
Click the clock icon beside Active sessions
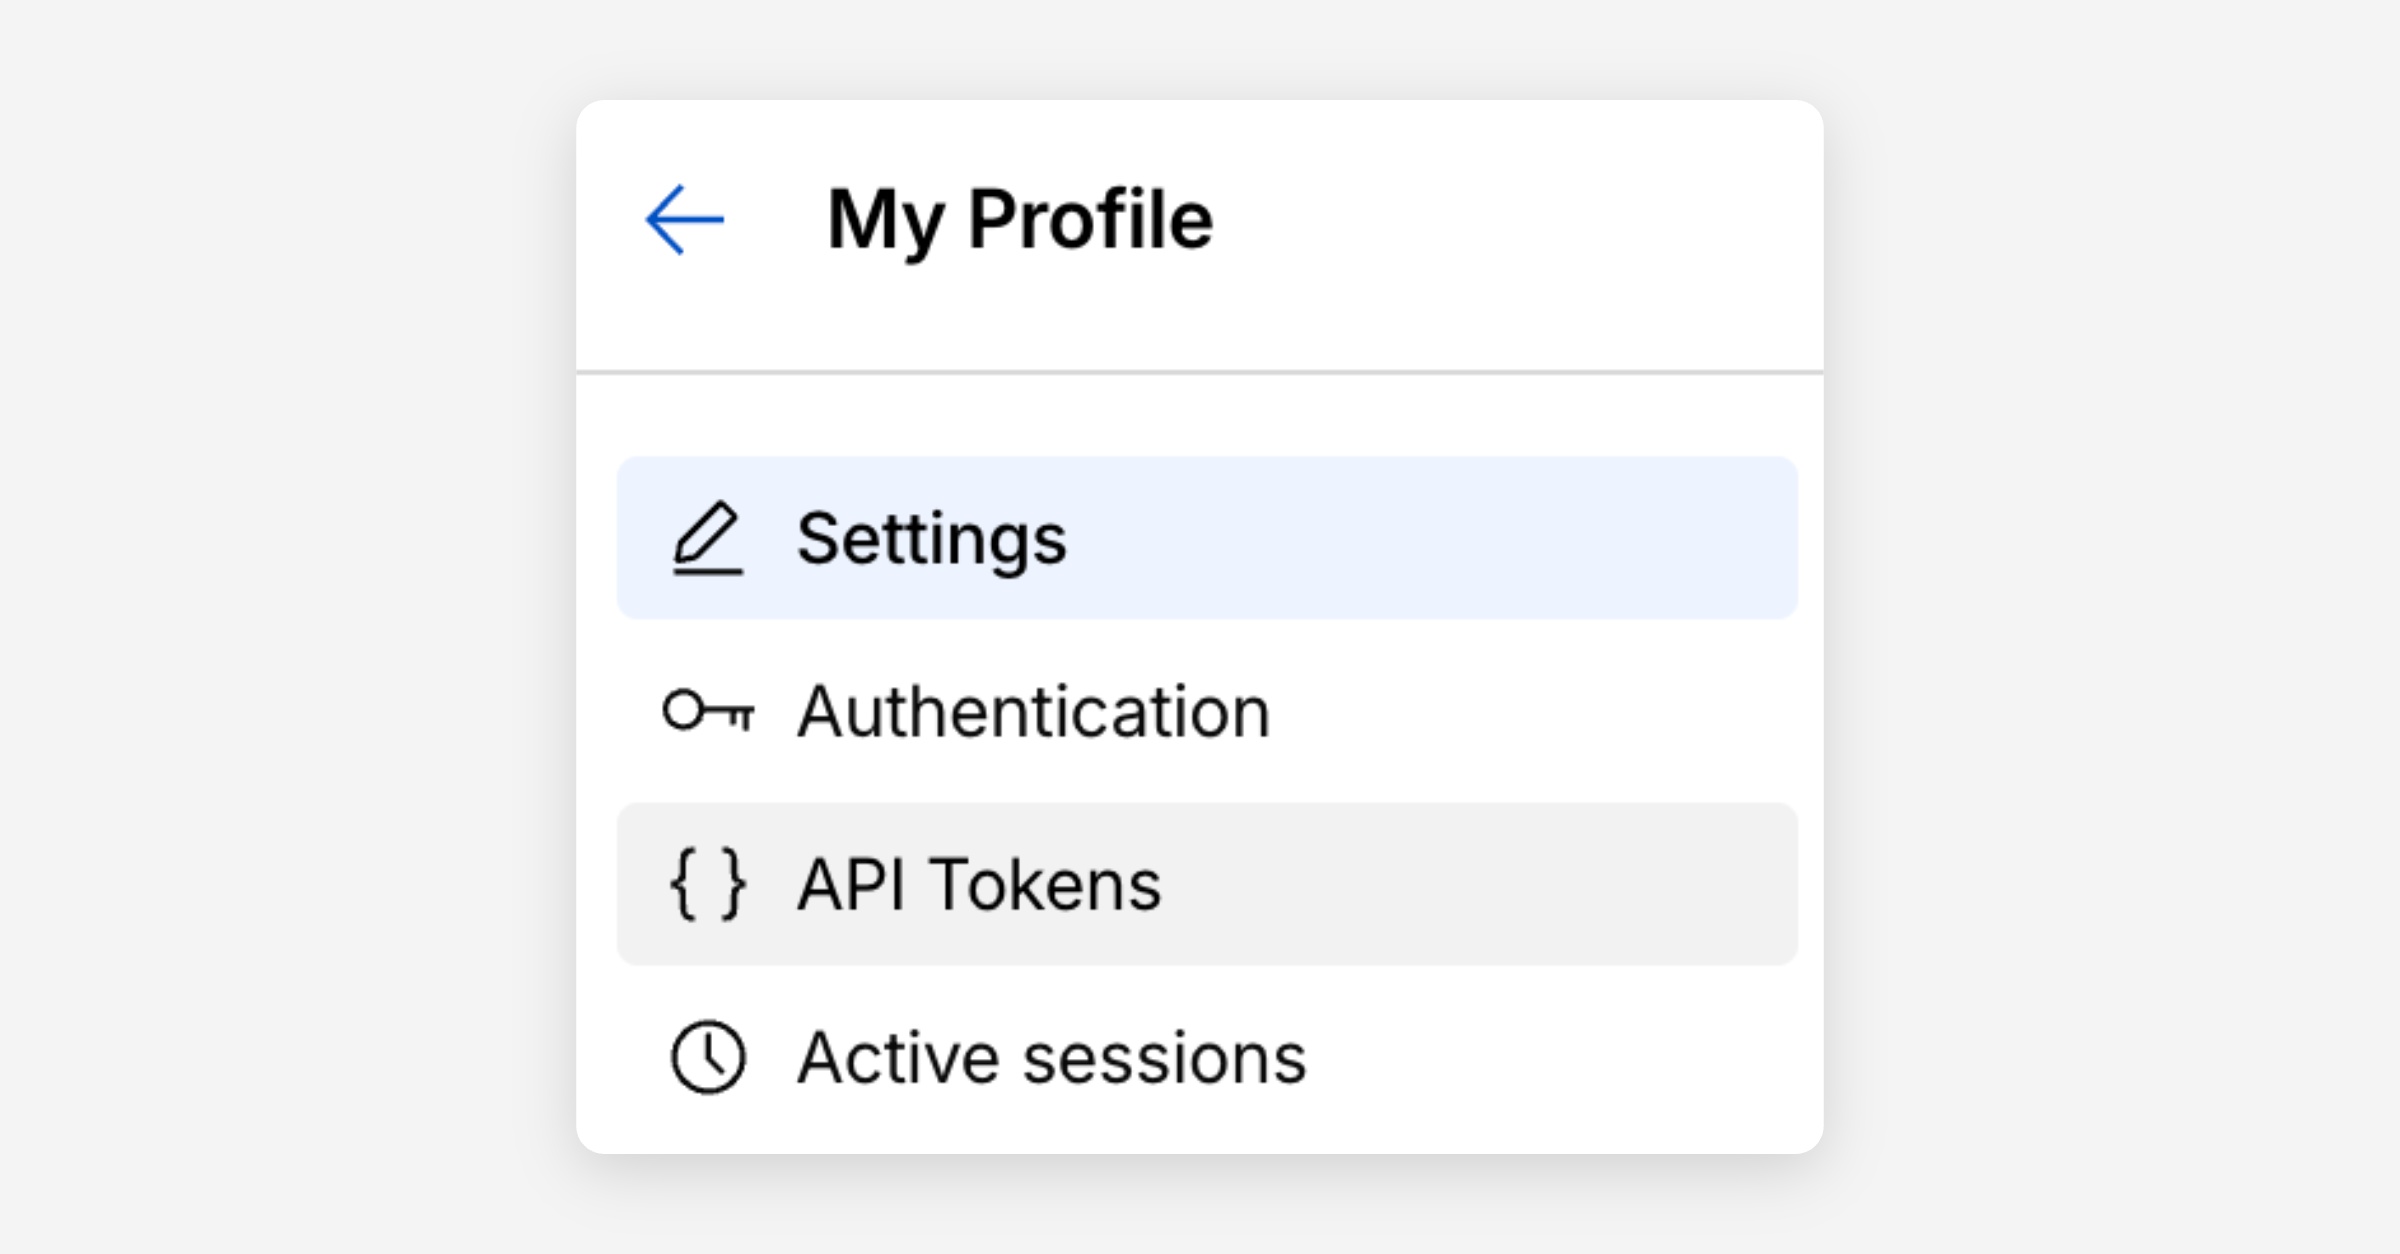pyautogui.click(x=708, y=1057)
